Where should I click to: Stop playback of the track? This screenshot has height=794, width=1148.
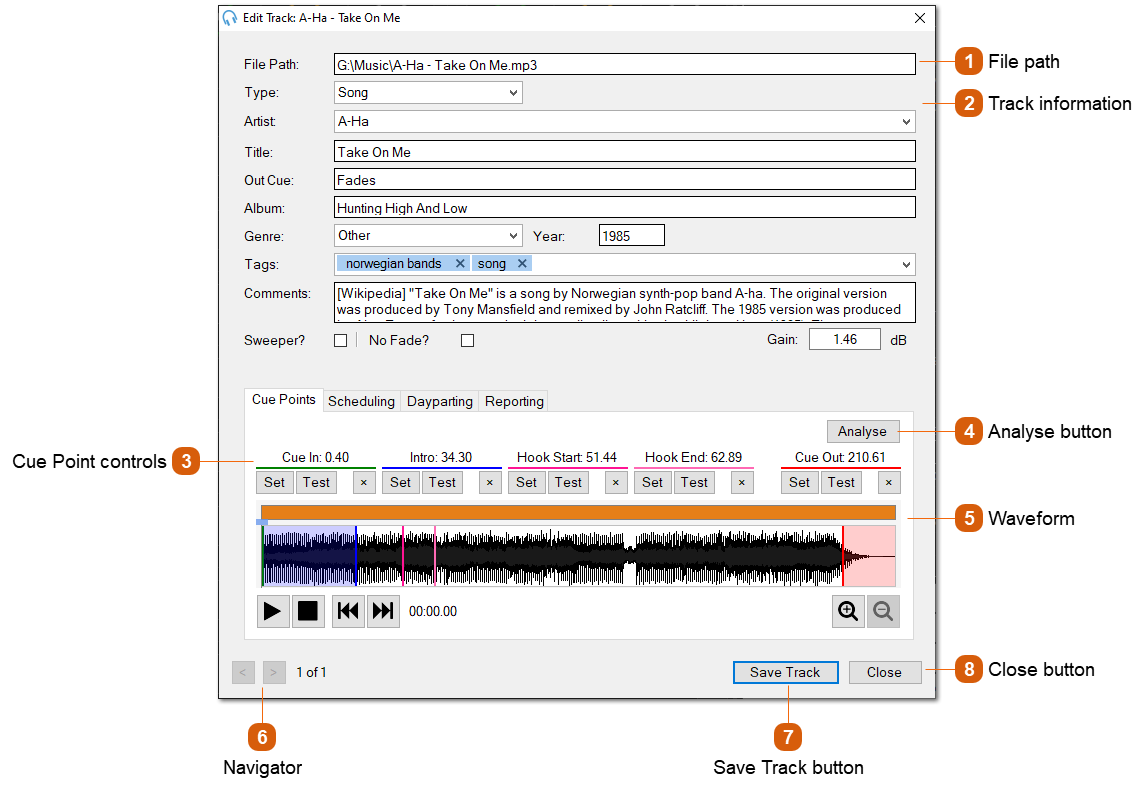309,611
